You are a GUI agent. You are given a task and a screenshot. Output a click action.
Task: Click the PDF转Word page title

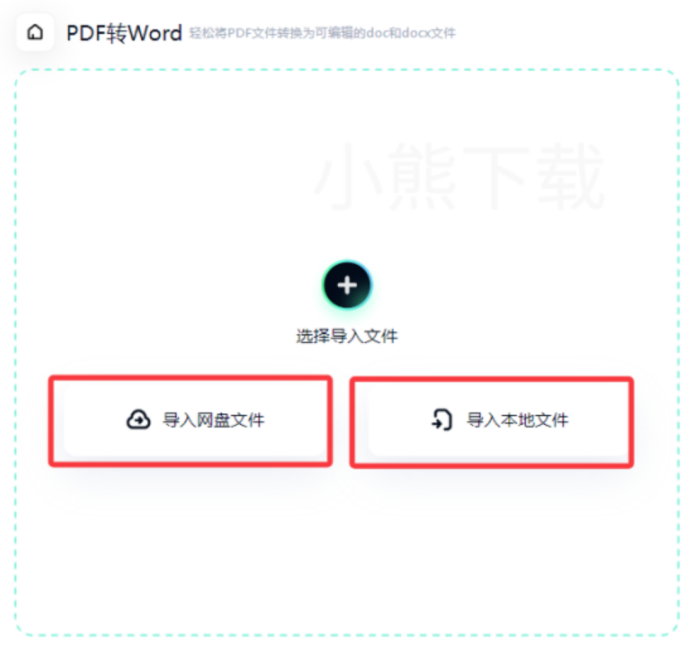coord(124,33)
